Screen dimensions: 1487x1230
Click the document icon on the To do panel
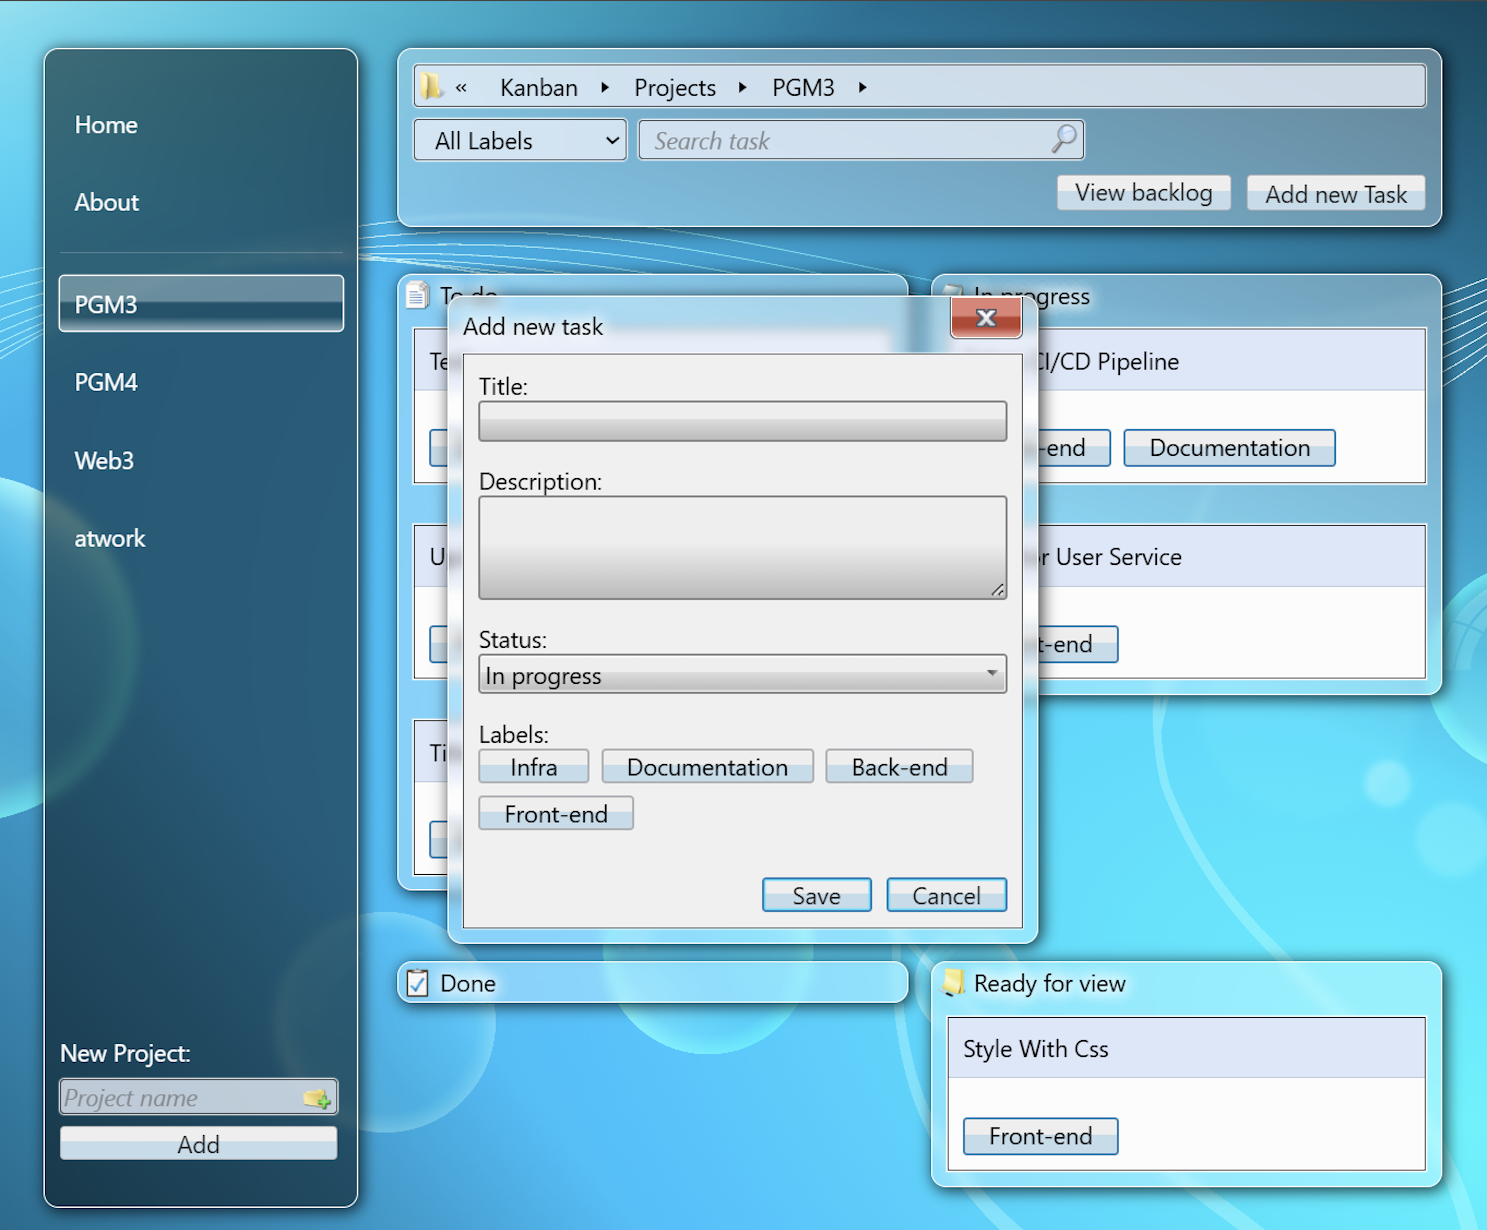417,294
